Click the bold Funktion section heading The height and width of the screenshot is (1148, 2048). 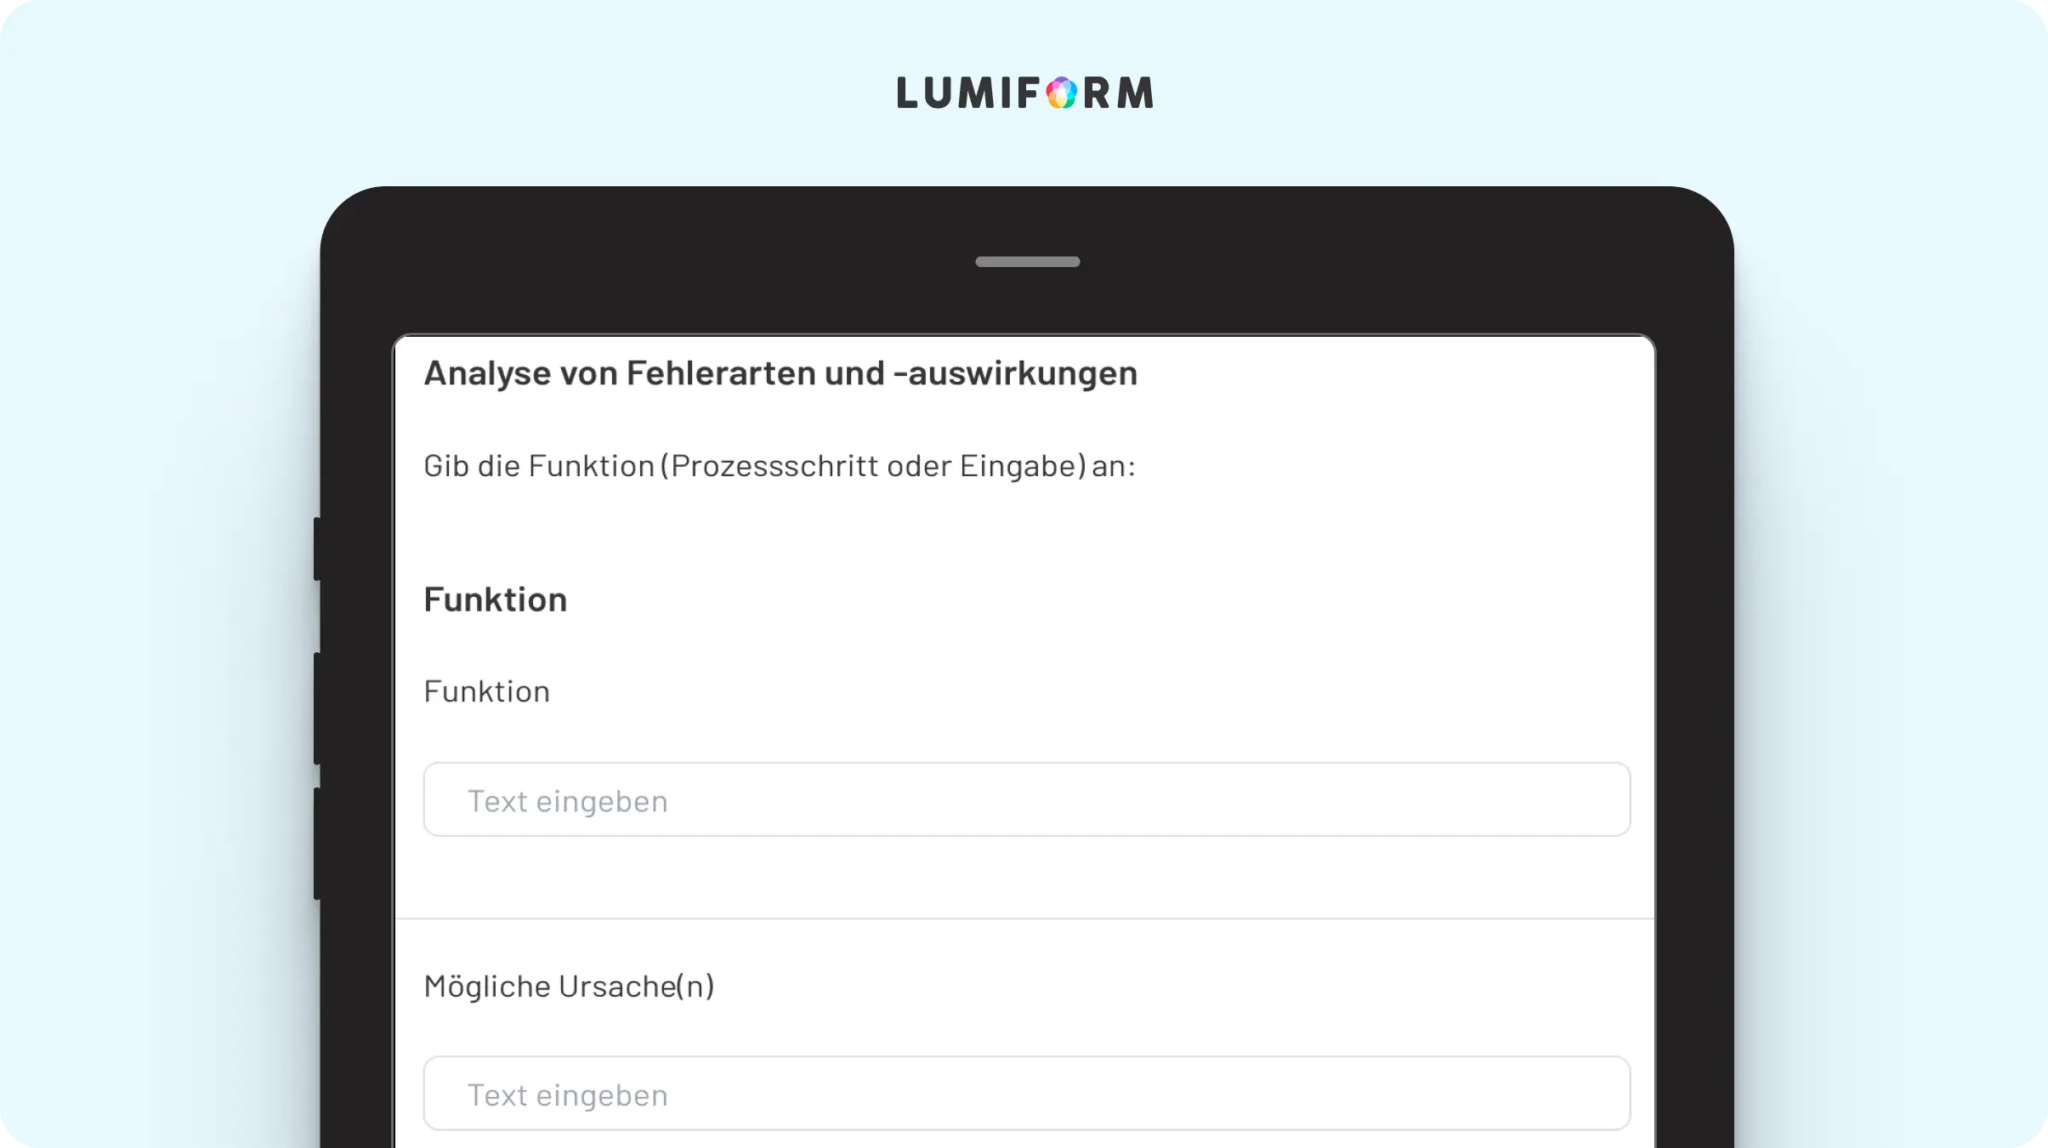tap(495, 599)
